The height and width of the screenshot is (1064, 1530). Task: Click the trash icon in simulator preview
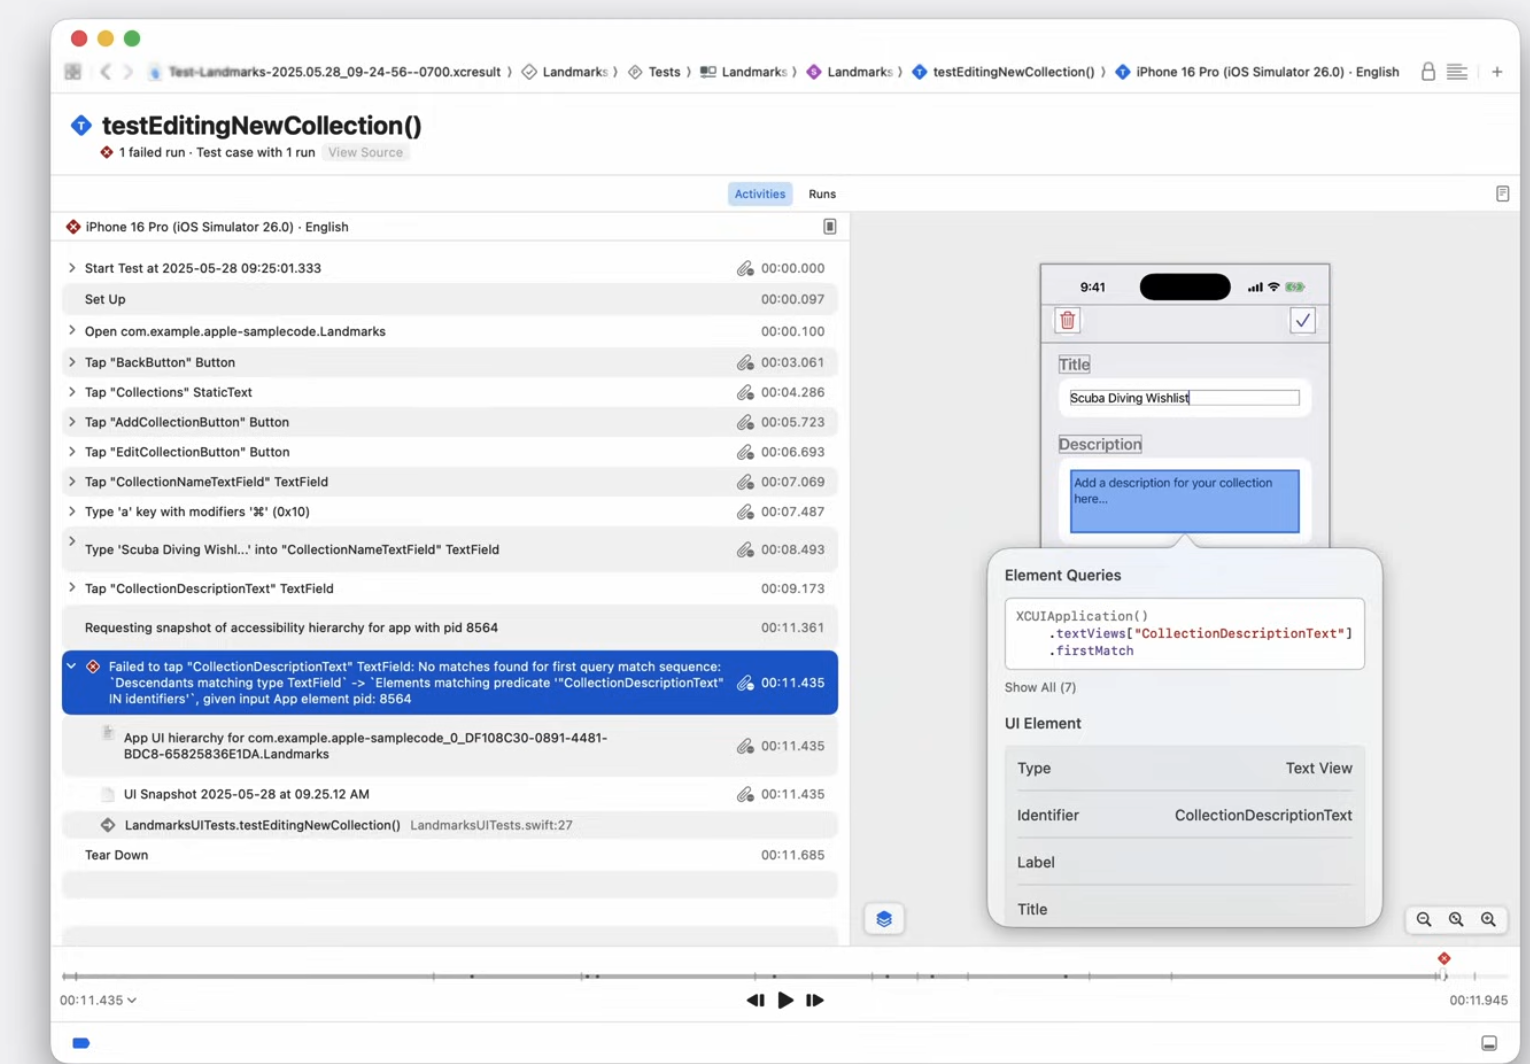tap(1067, 320)
